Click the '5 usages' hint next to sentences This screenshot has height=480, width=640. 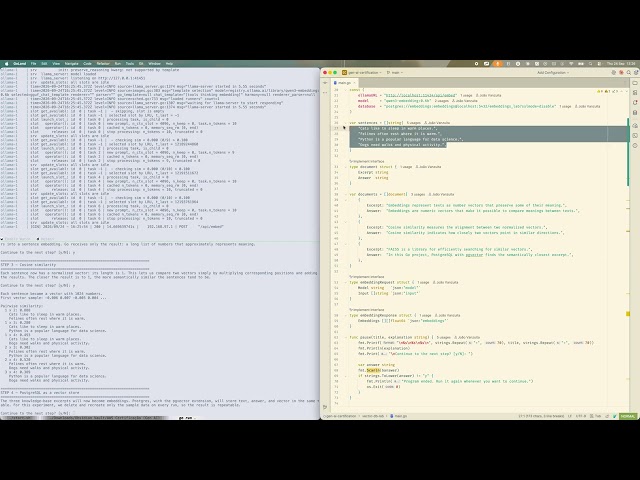pyautogui.click(x=414, y=122)
